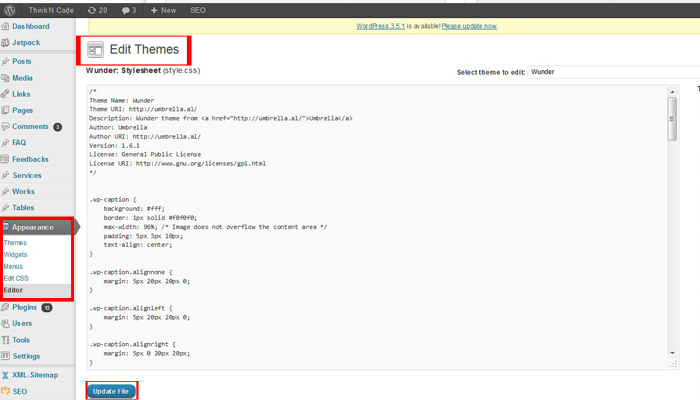Click the Services pin icon
The width and height of the screenshot is (700, 400).
(5, 175)
